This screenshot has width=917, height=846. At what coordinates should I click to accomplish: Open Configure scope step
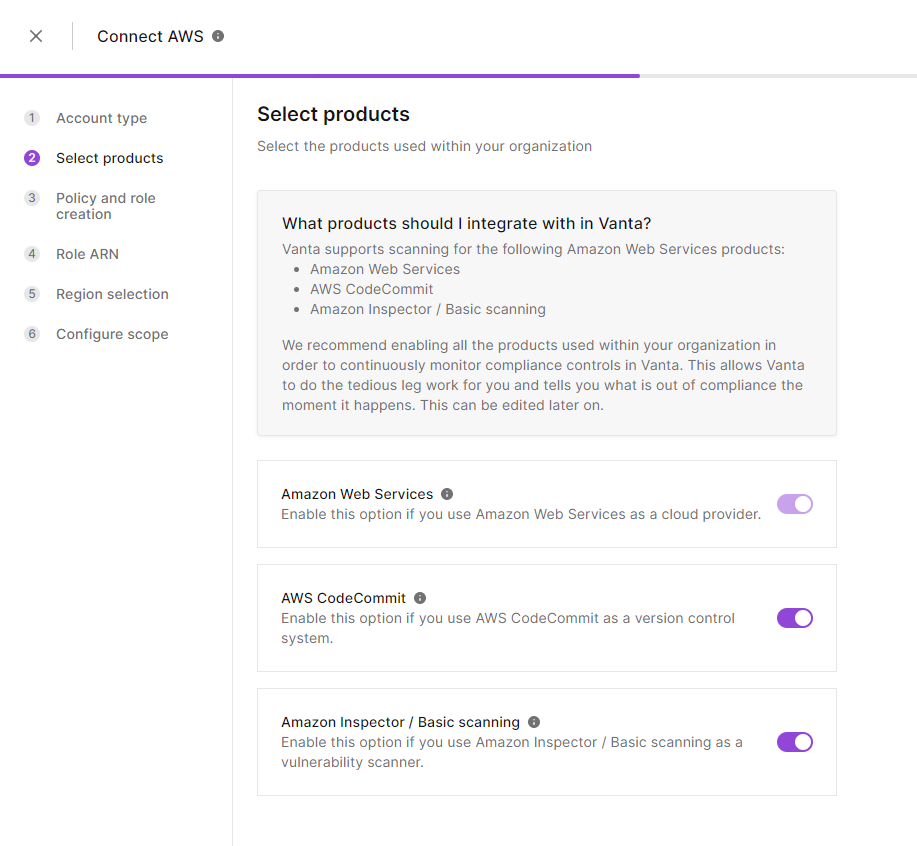point(112,334)
